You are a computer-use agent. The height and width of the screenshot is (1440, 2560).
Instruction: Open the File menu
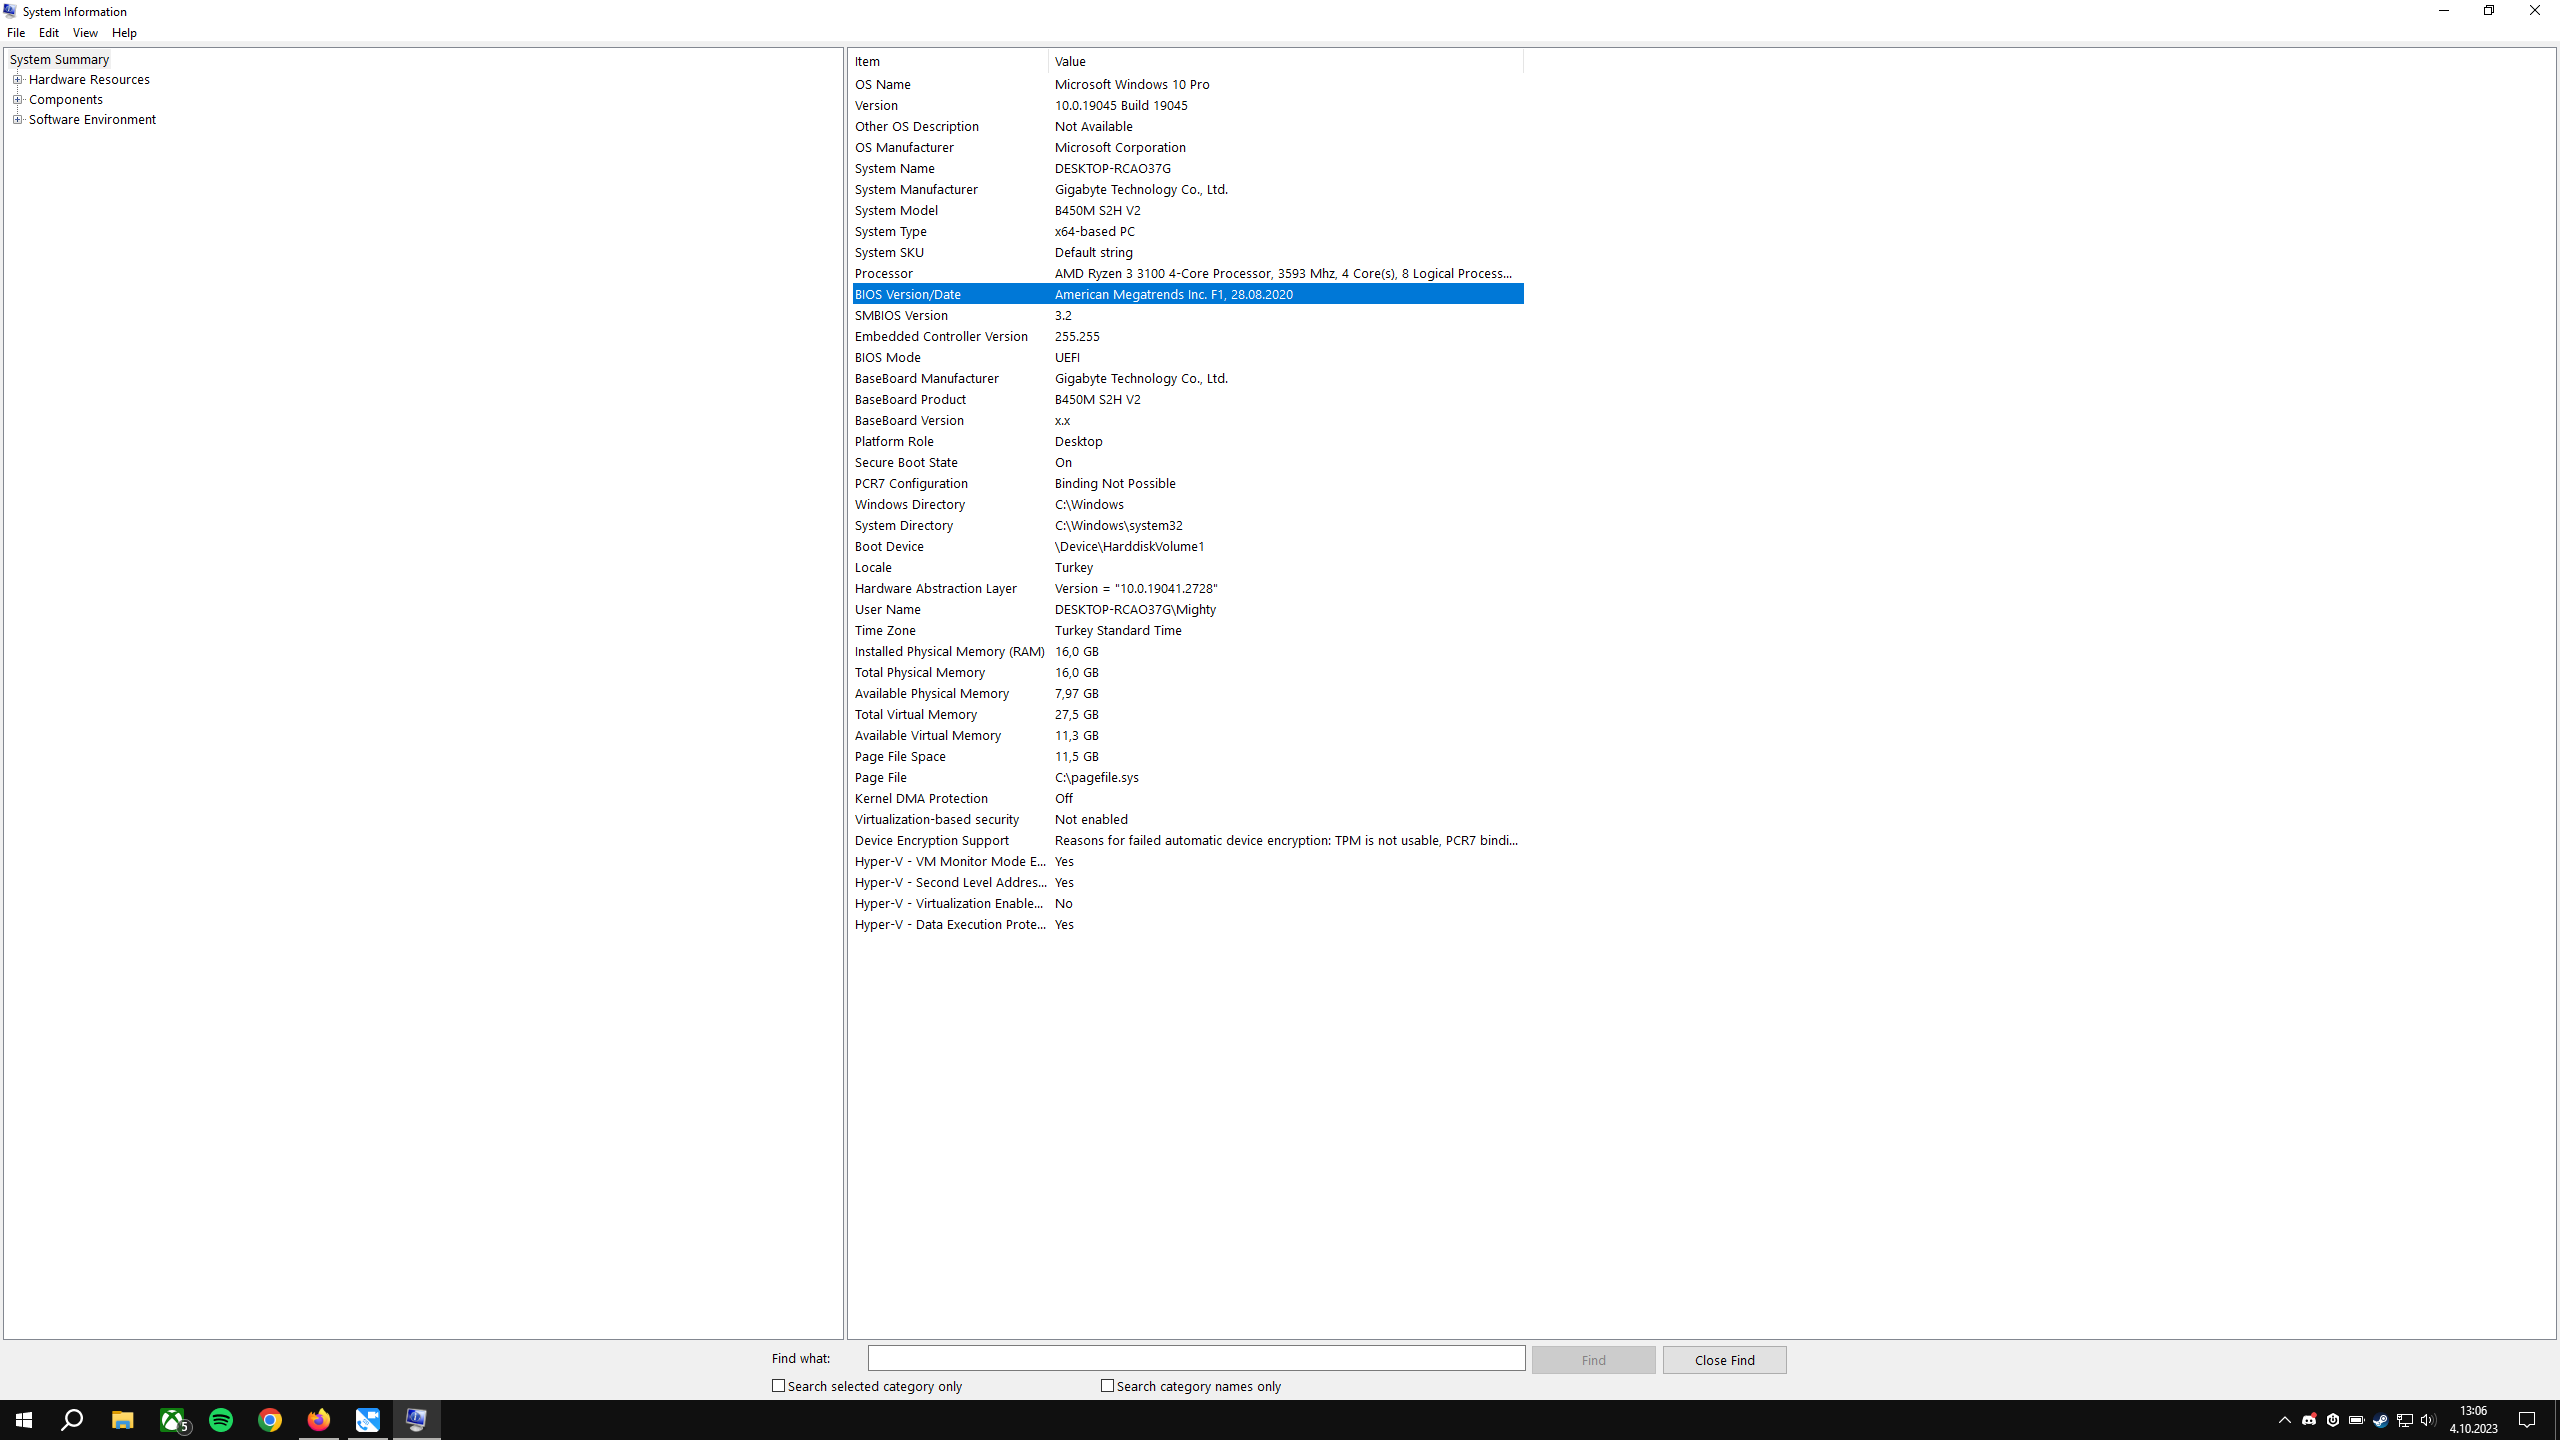click(16, 33)
